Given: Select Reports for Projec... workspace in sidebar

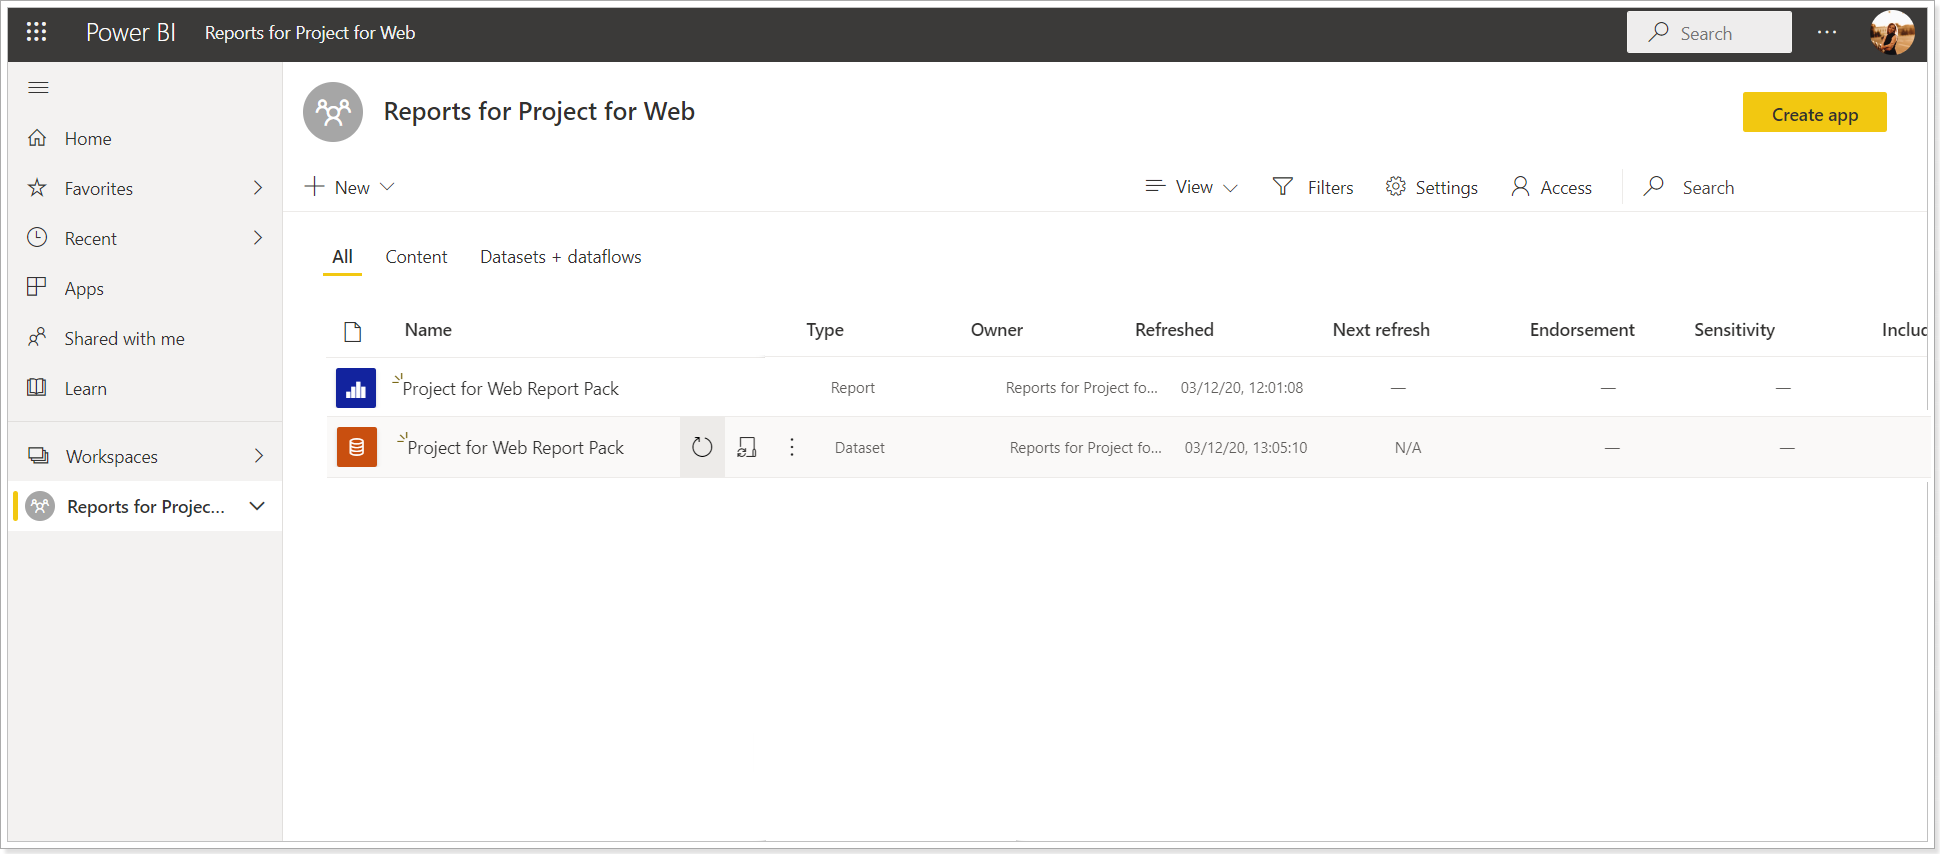Looking at the screenshot, I should (146, 507).
